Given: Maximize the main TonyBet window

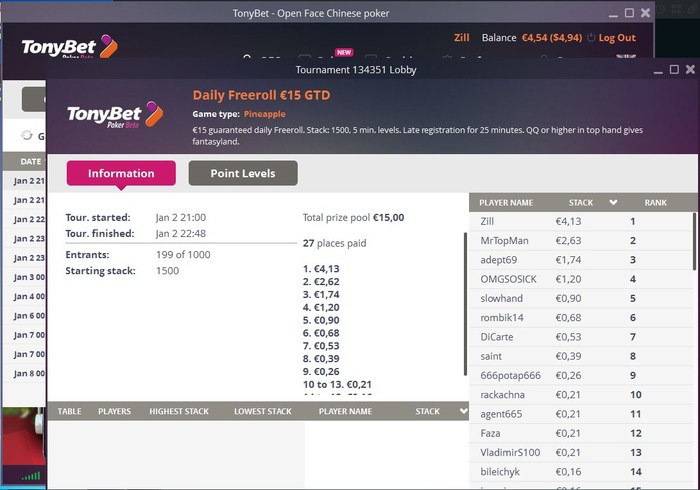Looking at the screenshot, I should pyautogui.click(x=628, y=13).
